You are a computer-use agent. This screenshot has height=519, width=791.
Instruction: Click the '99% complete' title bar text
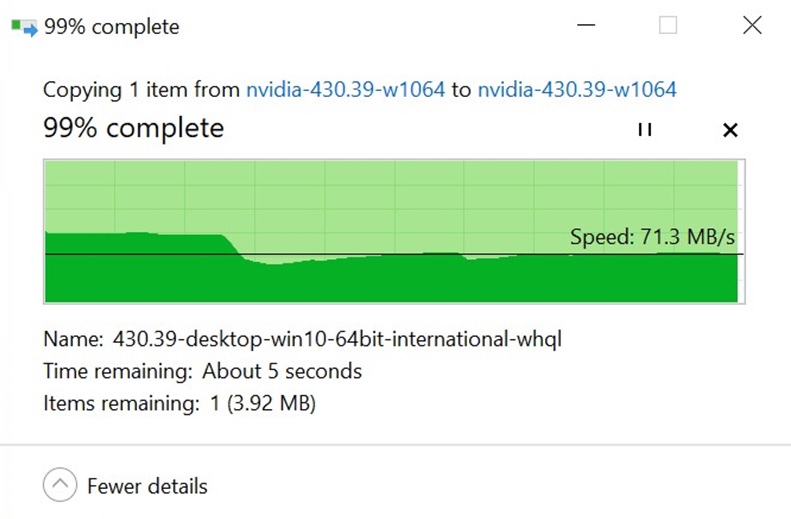pyautogui.click(x=111, y=27)
